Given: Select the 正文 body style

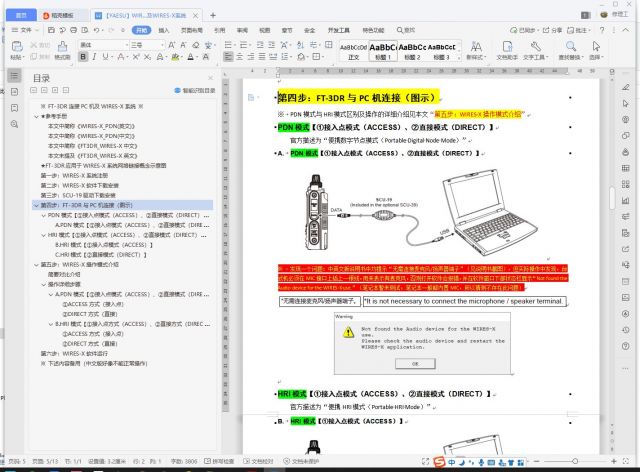Looking at the screenshot, I should [353, 51].
